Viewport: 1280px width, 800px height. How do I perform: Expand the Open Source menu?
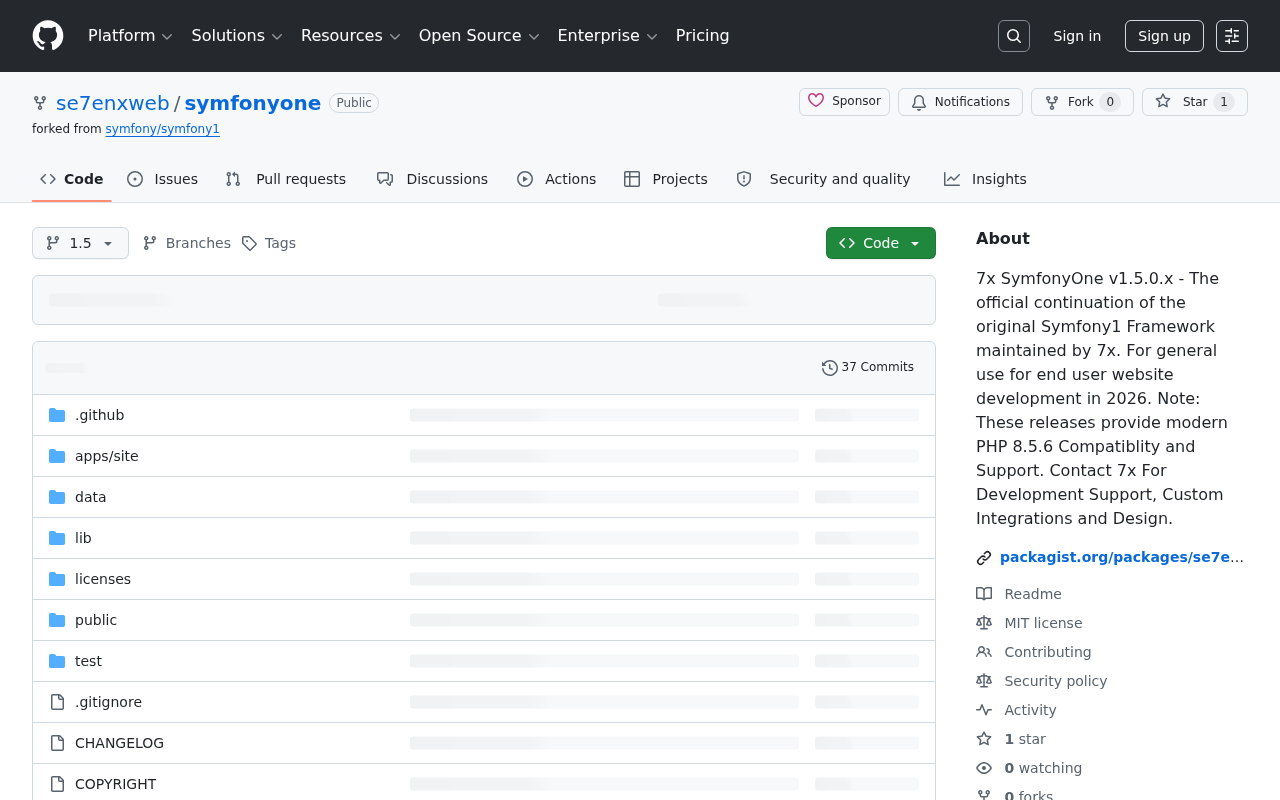[x=479, y=36]
